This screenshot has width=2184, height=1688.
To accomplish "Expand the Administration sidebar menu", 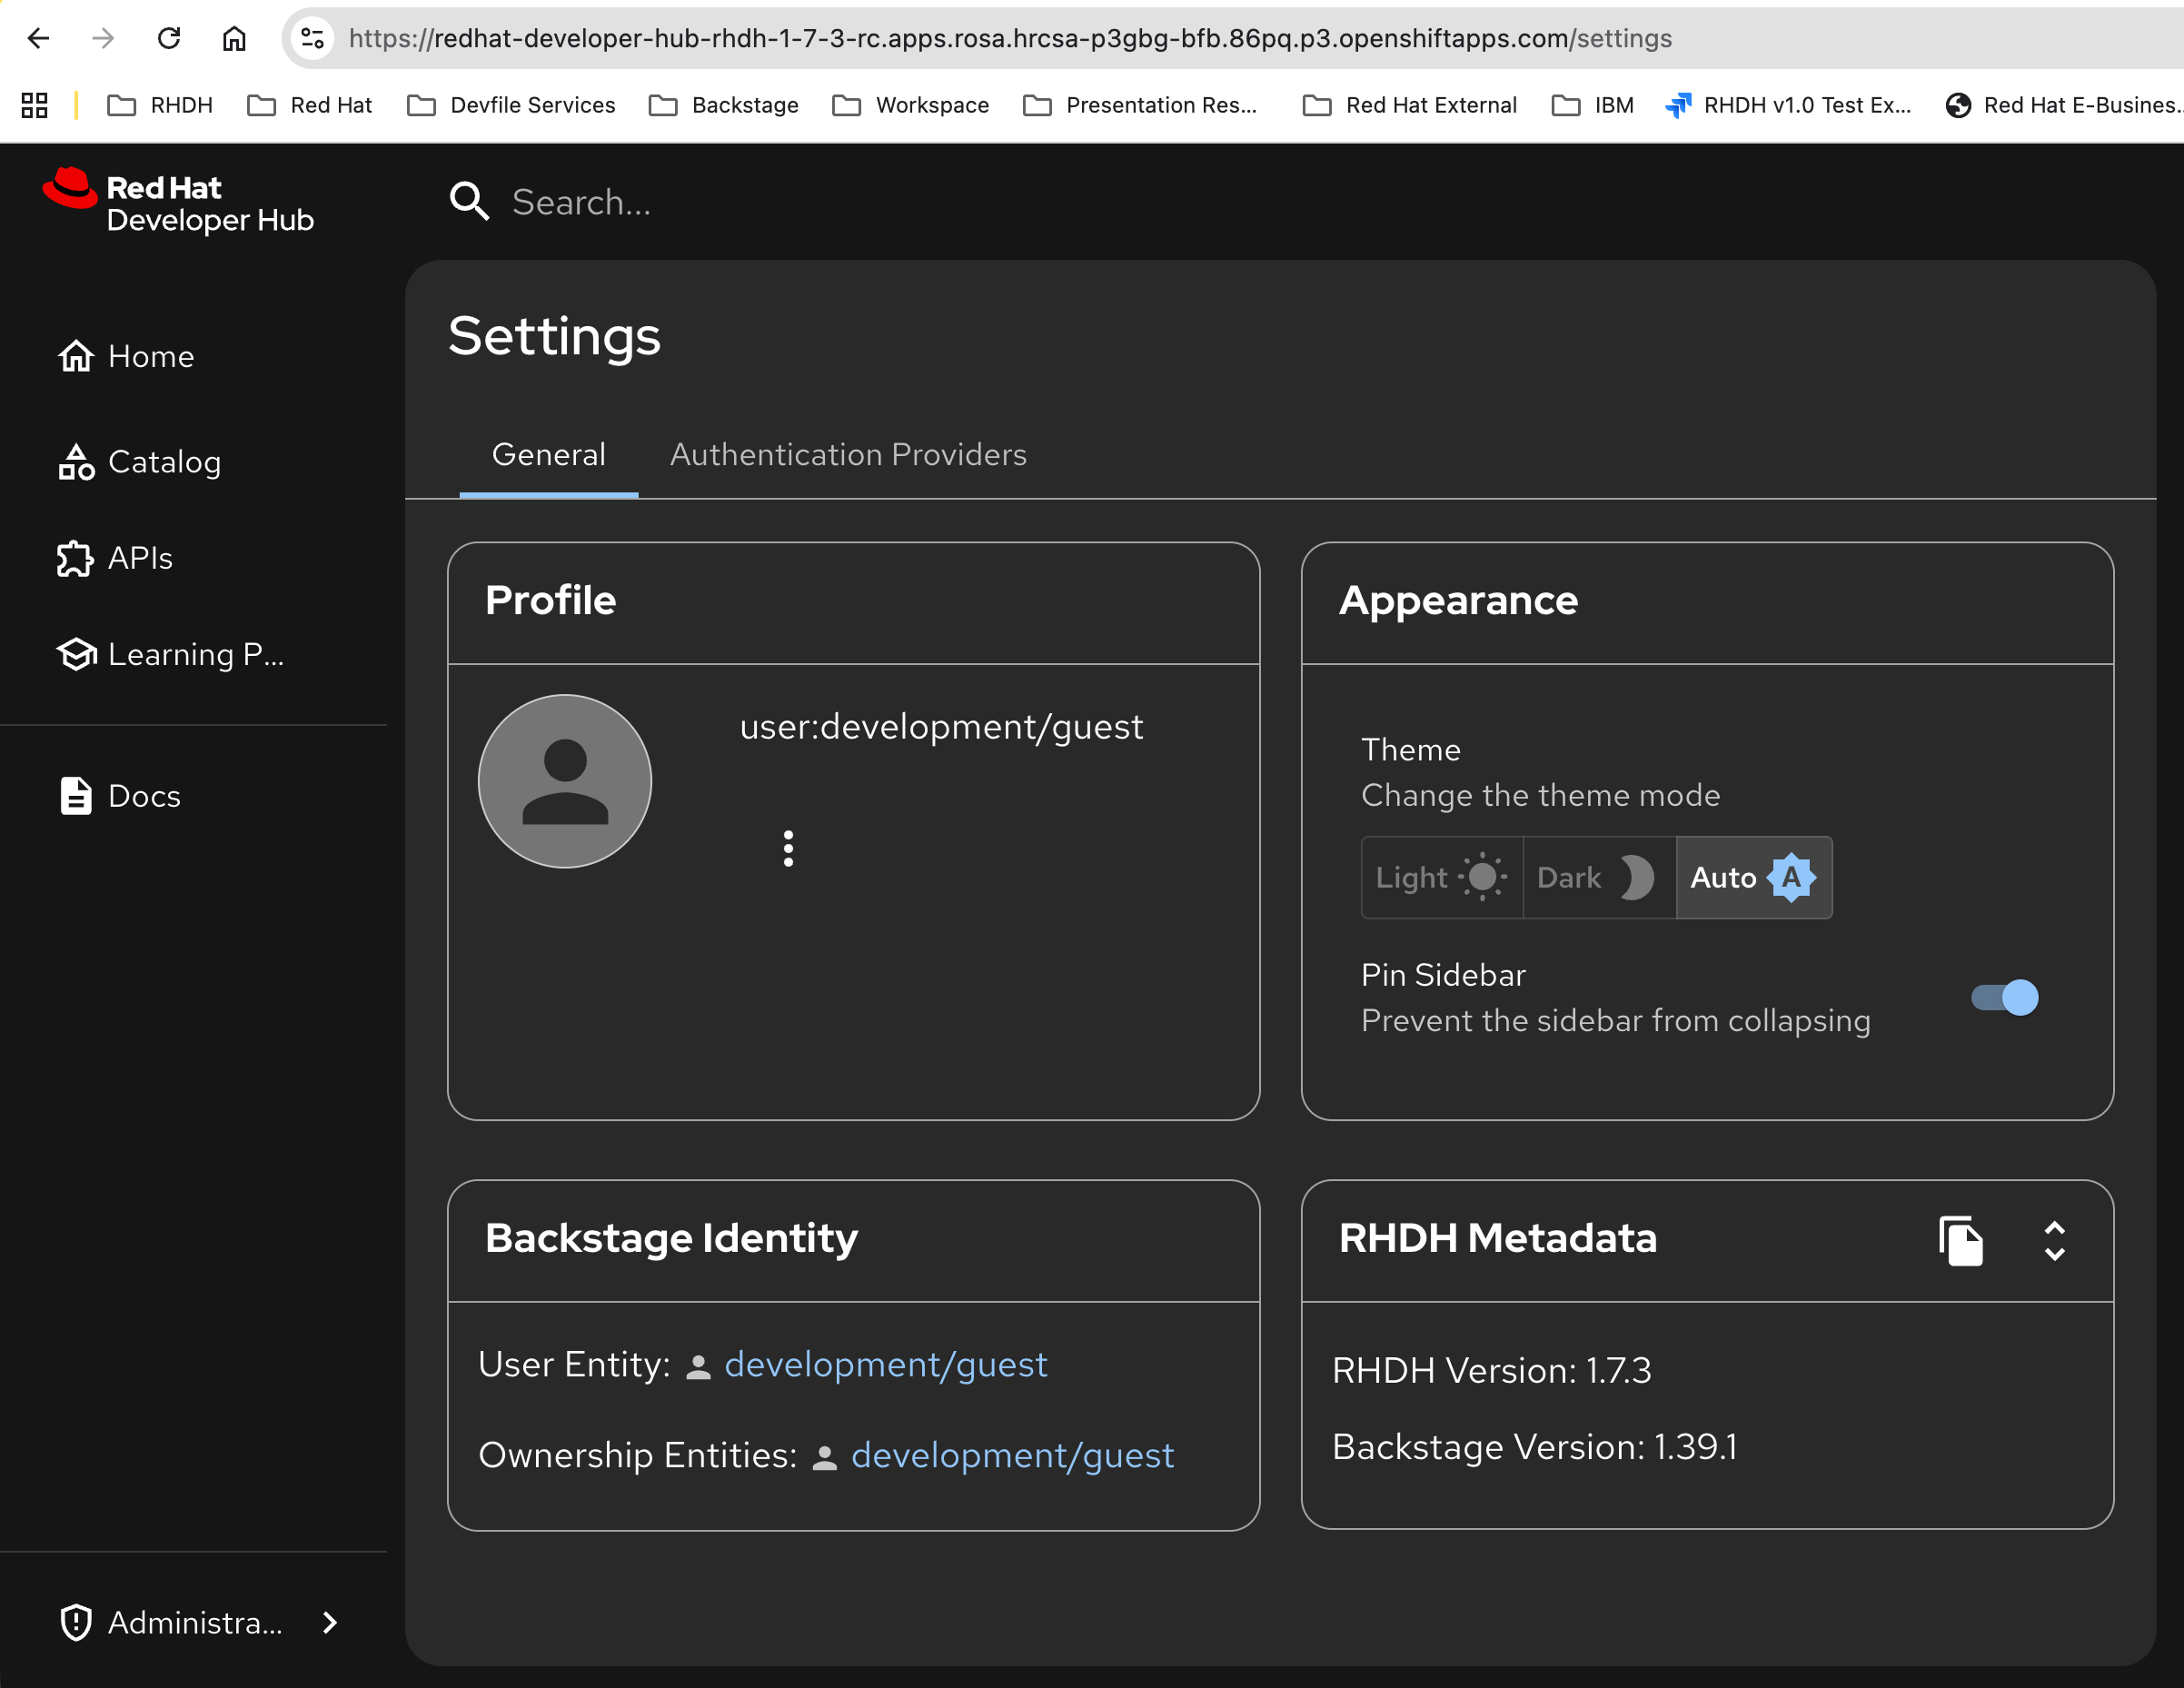I will 197,1622.
